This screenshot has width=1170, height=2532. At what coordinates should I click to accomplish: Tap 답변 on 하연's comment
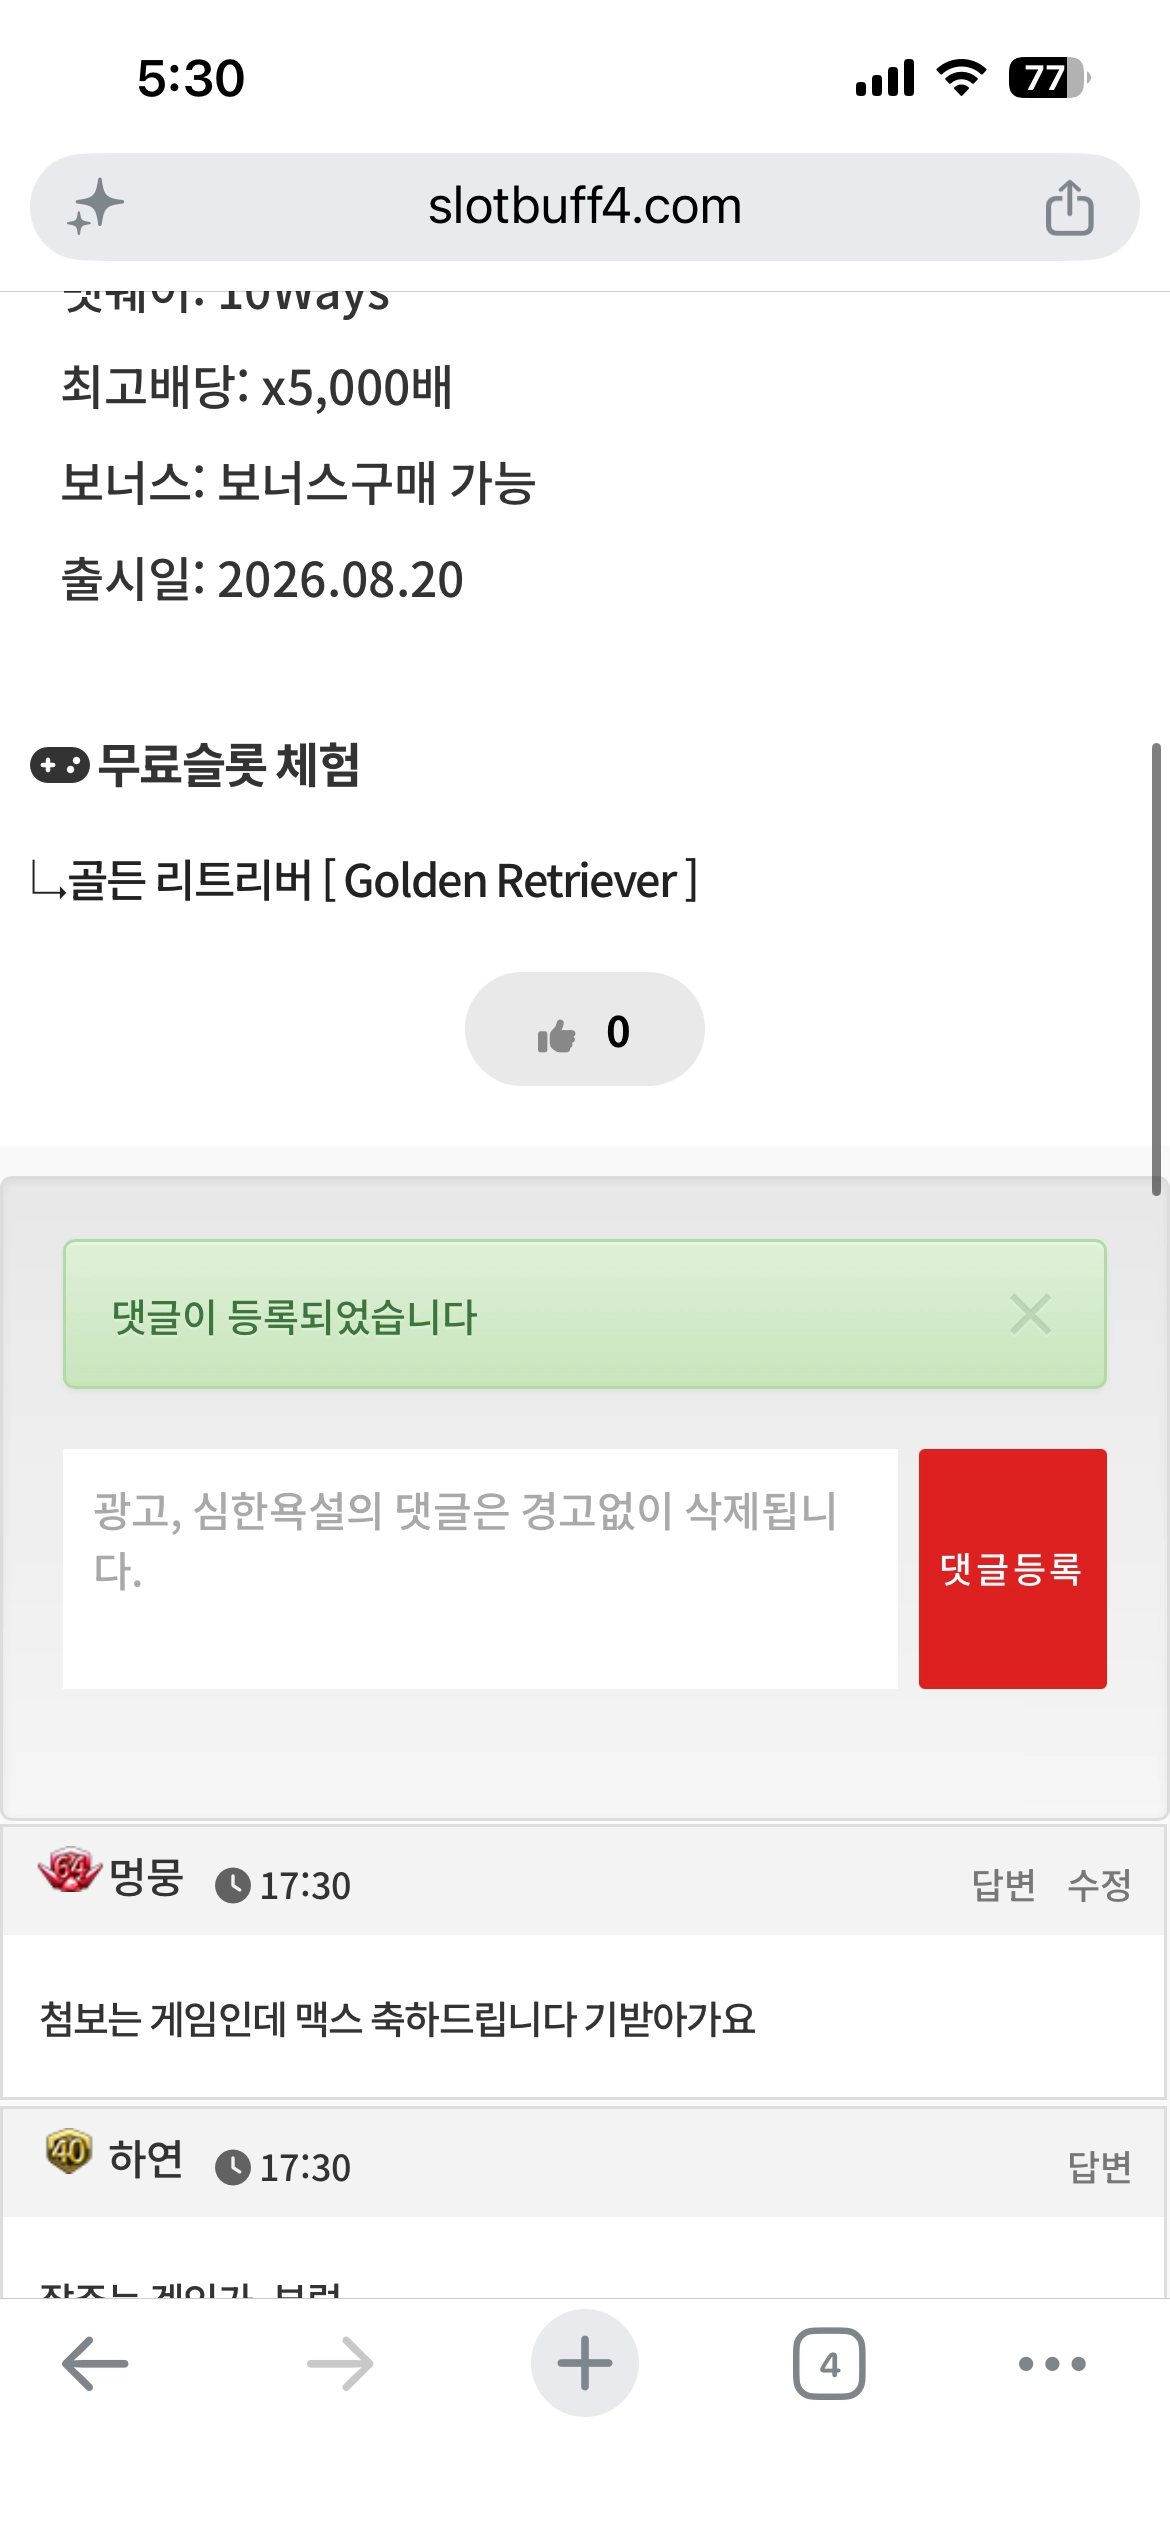[1099, 2167]
